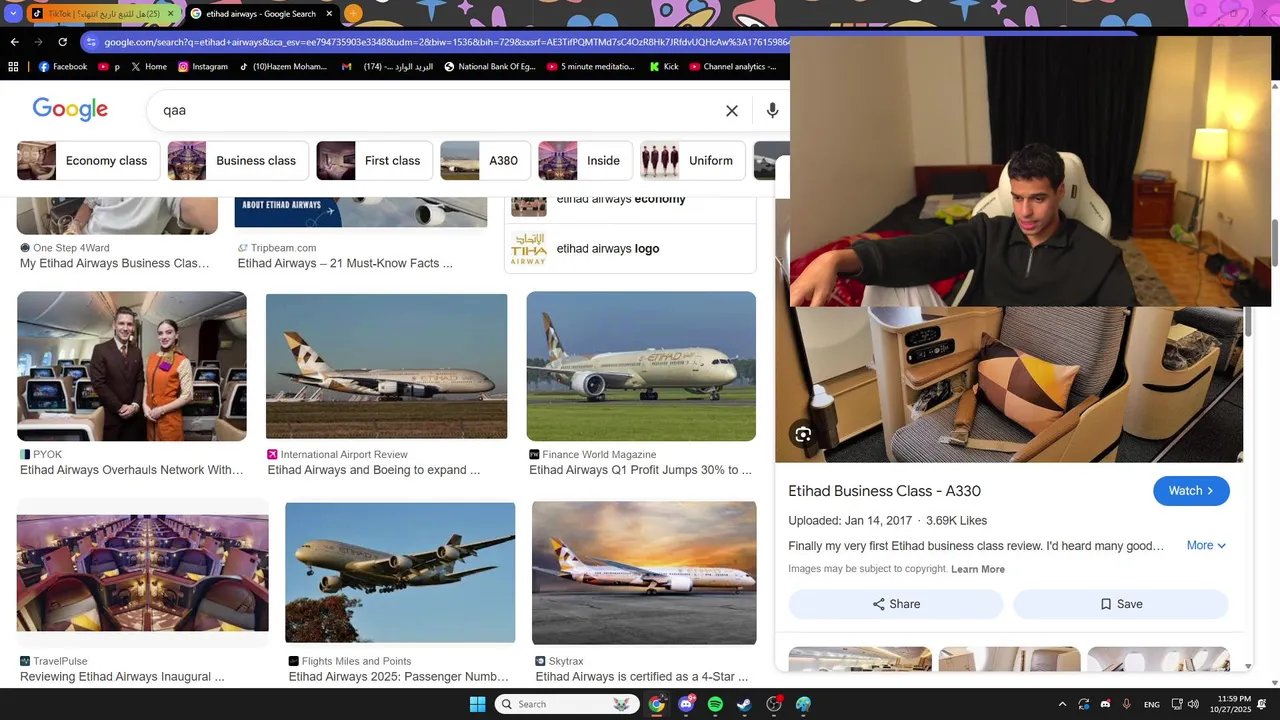Save the Etihad Business Class image
1280x720 pixels.
tap(1120, 604)
